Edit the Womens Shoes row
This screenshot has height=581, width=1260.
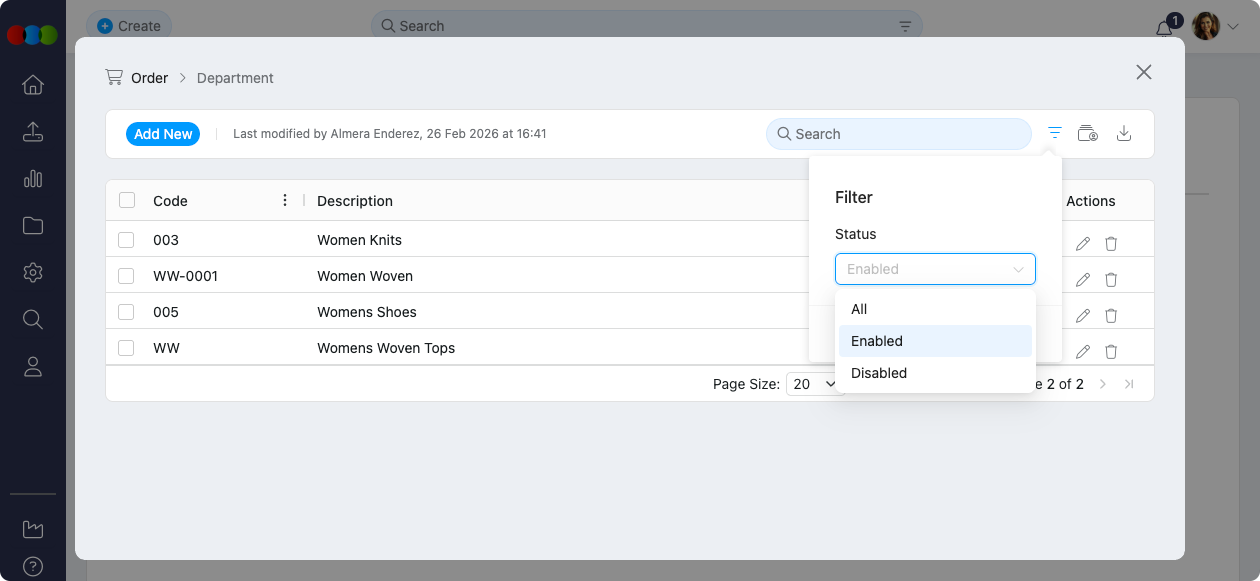[x=1082, y=315]
